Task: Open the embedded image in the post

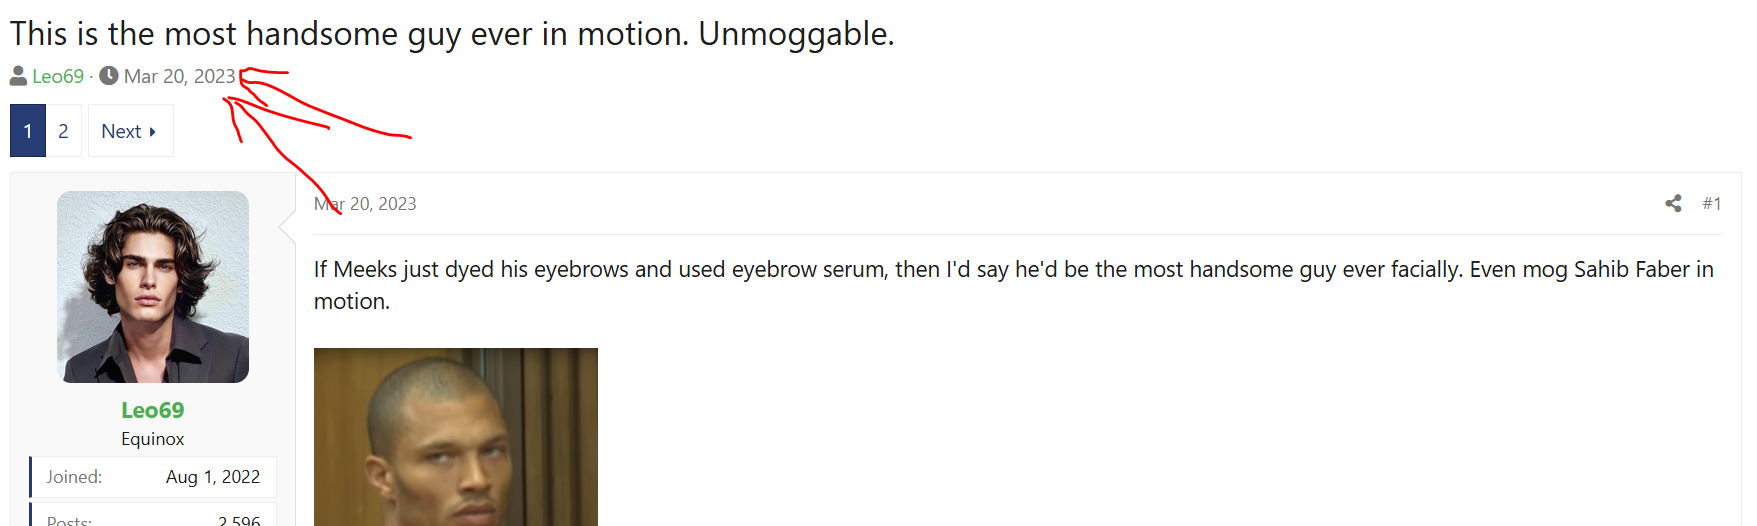Action: [x=456, y=437]
